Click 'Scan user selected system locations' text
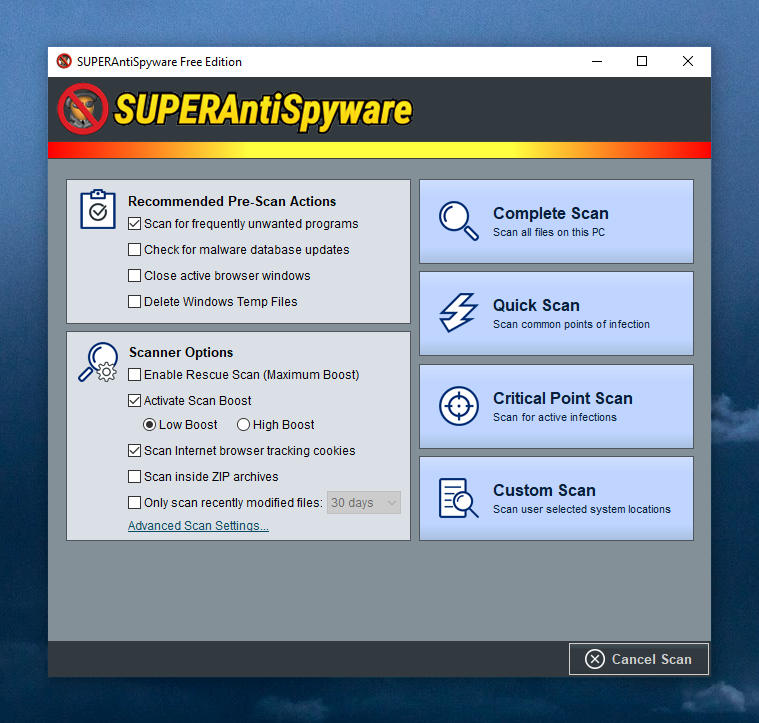The width and height of the screenshot is (759, 723). 581,509
